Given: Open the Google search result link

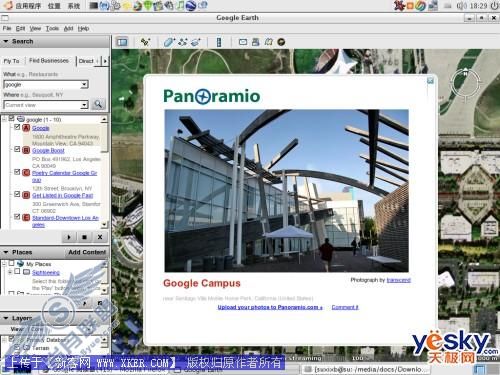Looking at the screenshot, I should pyautogui.click(x=41, y=128).
